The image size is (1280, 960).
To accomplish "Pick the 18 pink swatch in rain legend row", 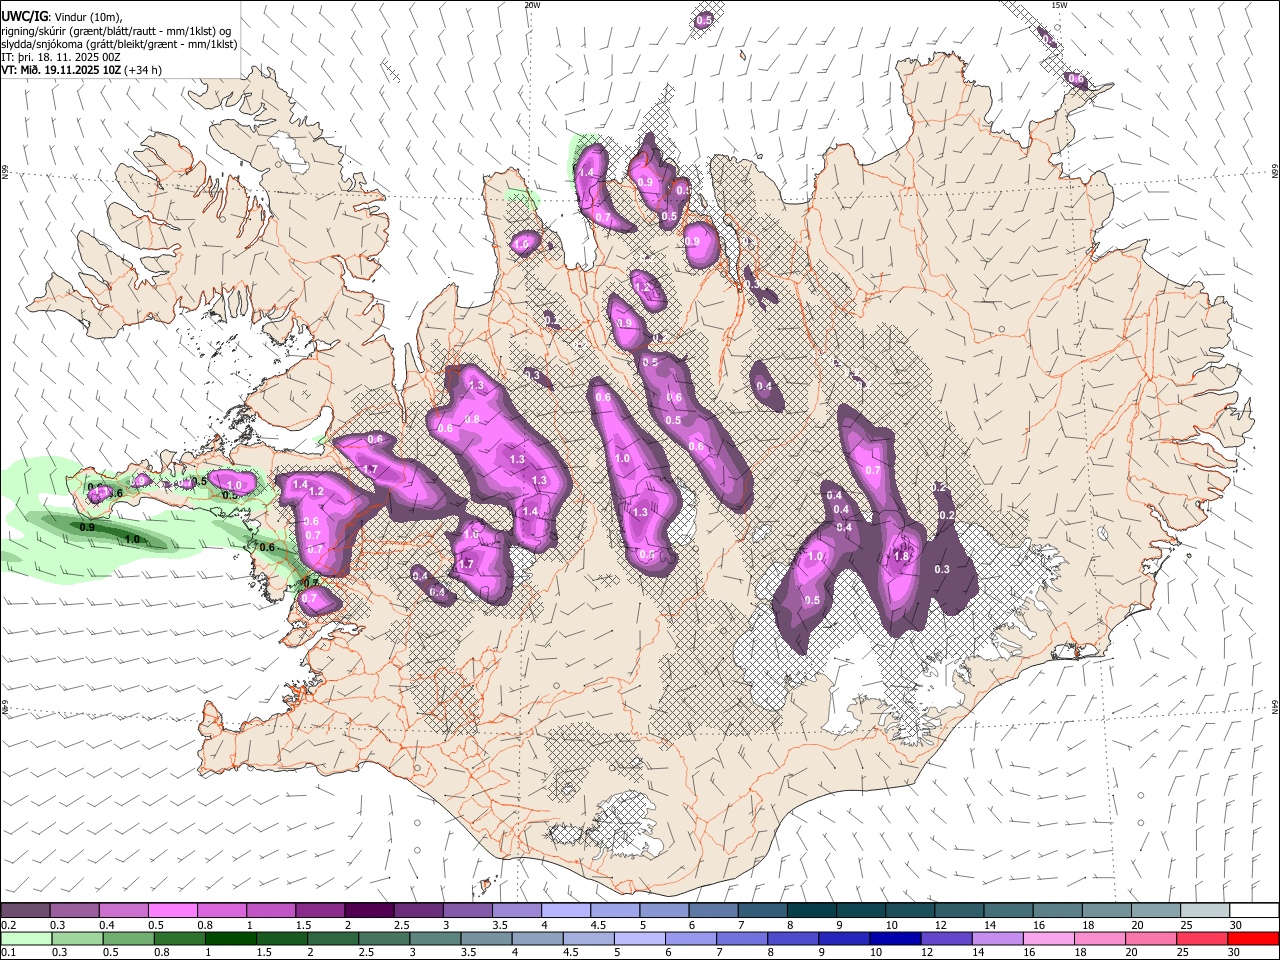I will tap(1099, 938).
